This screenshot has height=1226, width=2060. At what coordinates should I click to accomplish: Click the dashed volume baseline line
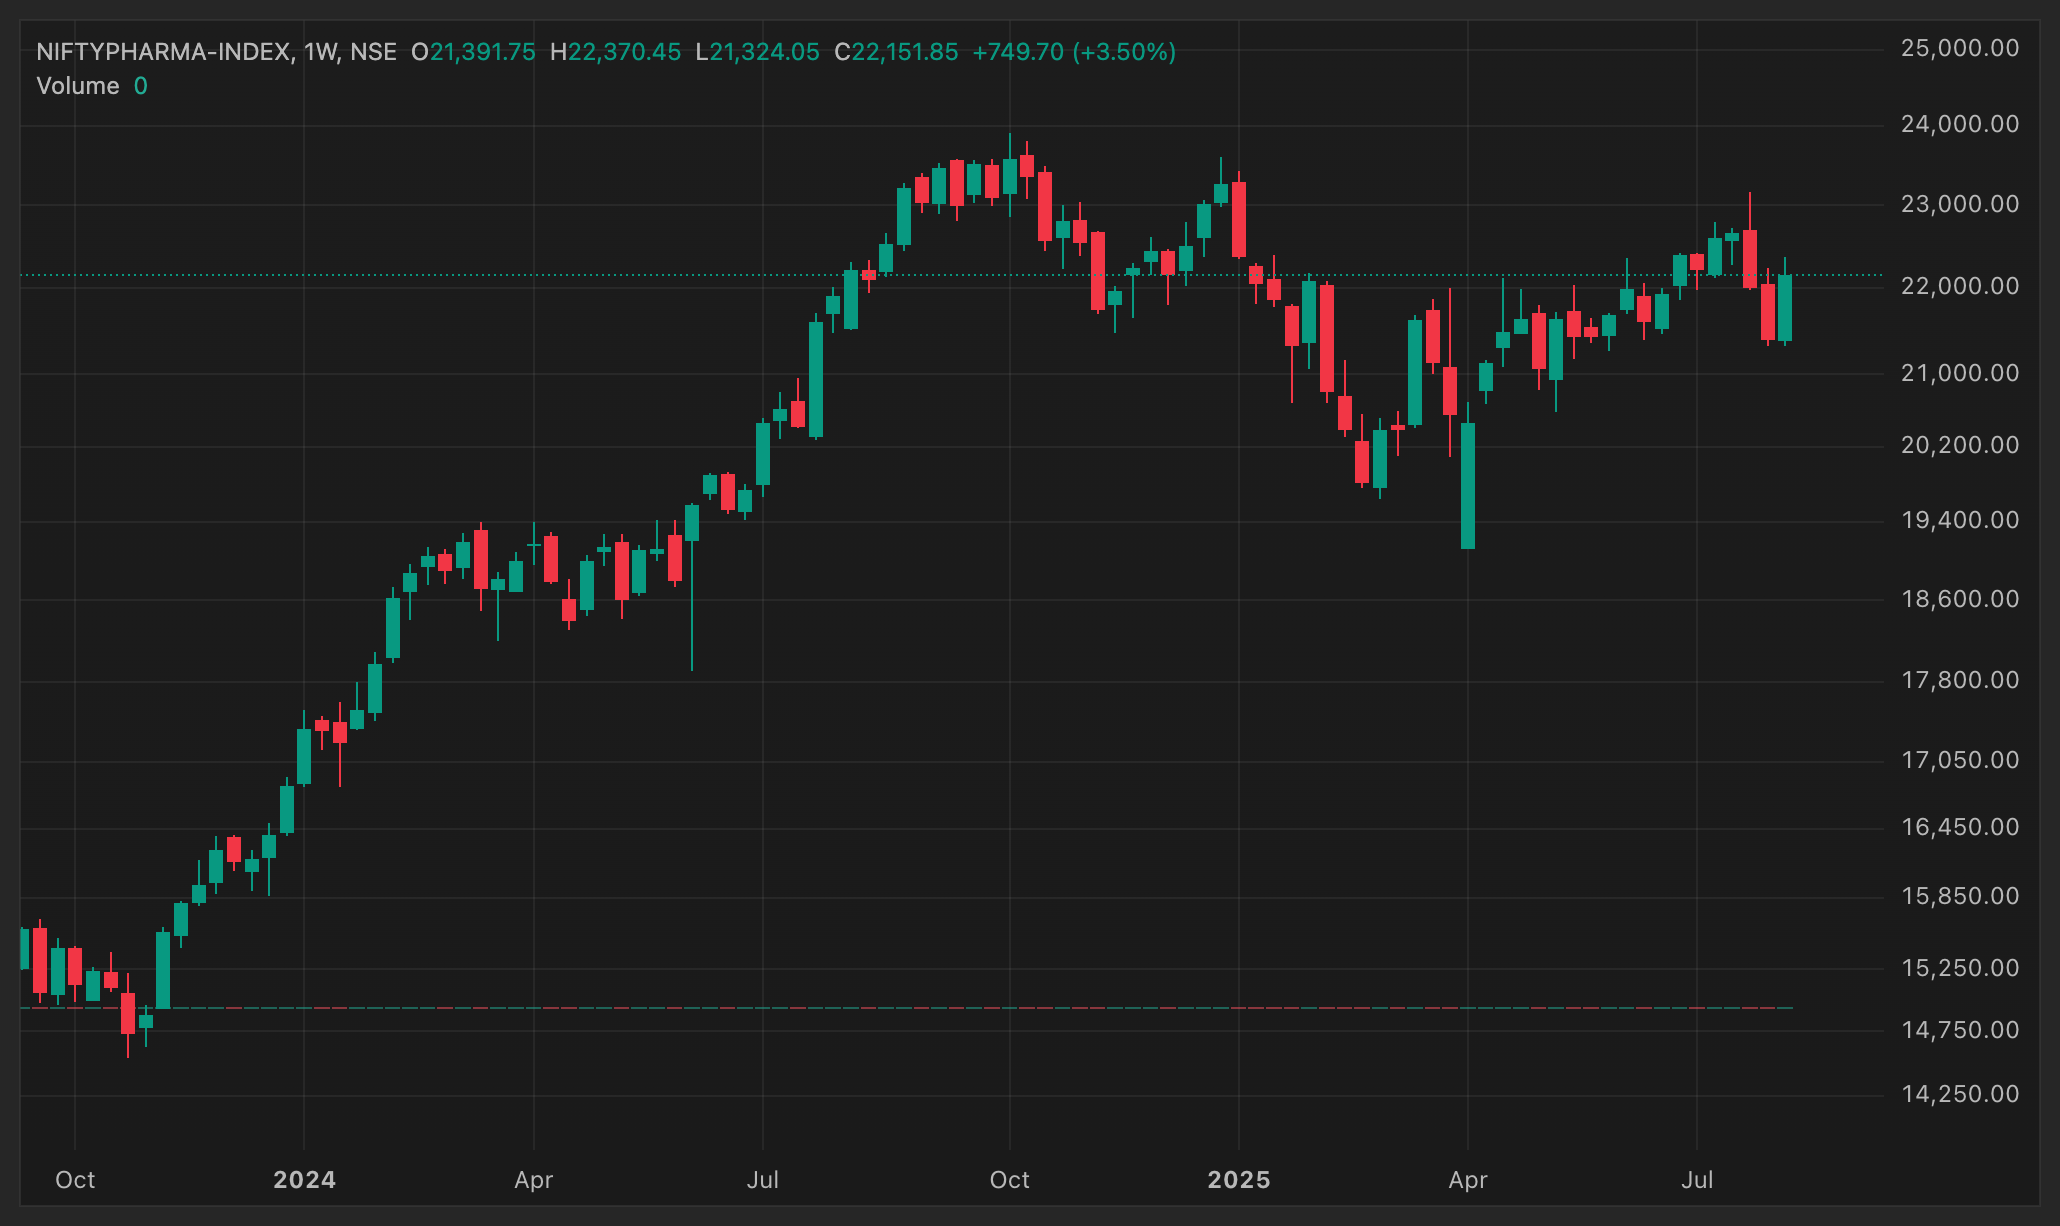coord(906,1008)
